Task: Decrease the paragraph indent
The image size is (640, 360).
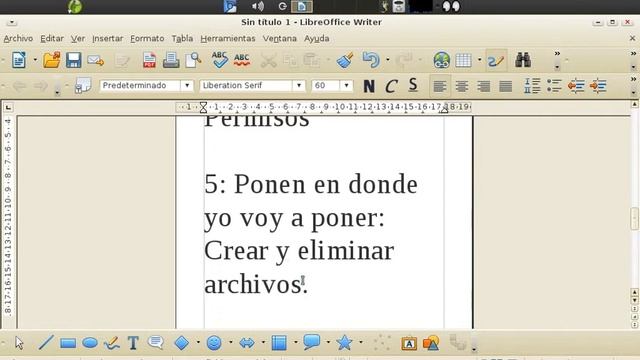Action: pos(576,86)
